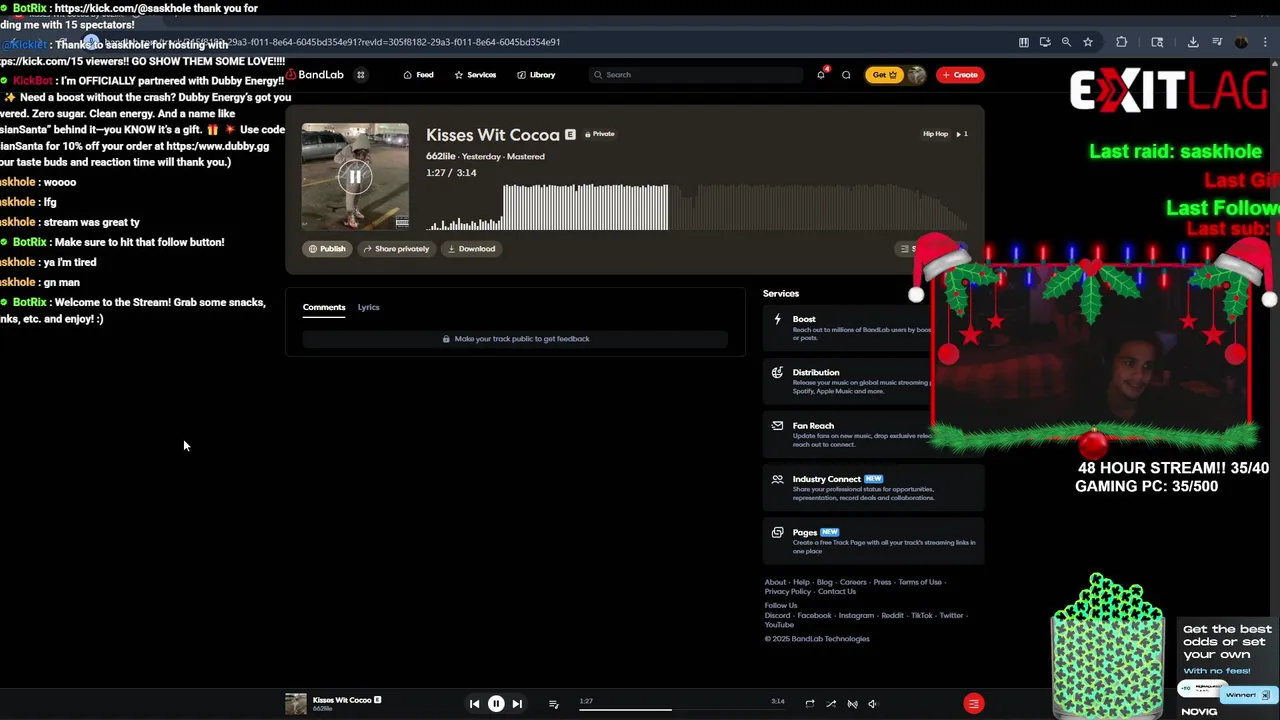Open the browser three-dot menu
Viewport: 1280px width, 720px height.
point(1266,42)
